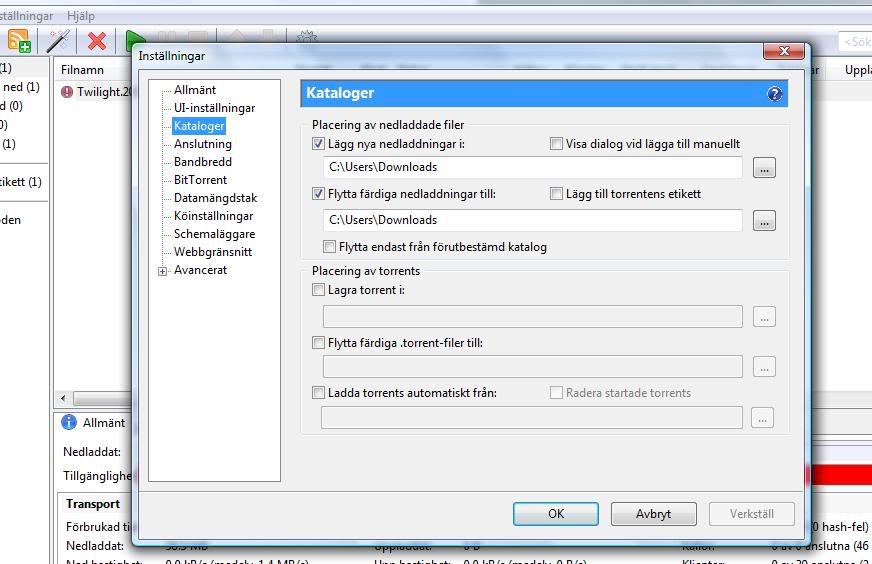
Task: Open Schemaläggare settings page
Action: (214, 234)
